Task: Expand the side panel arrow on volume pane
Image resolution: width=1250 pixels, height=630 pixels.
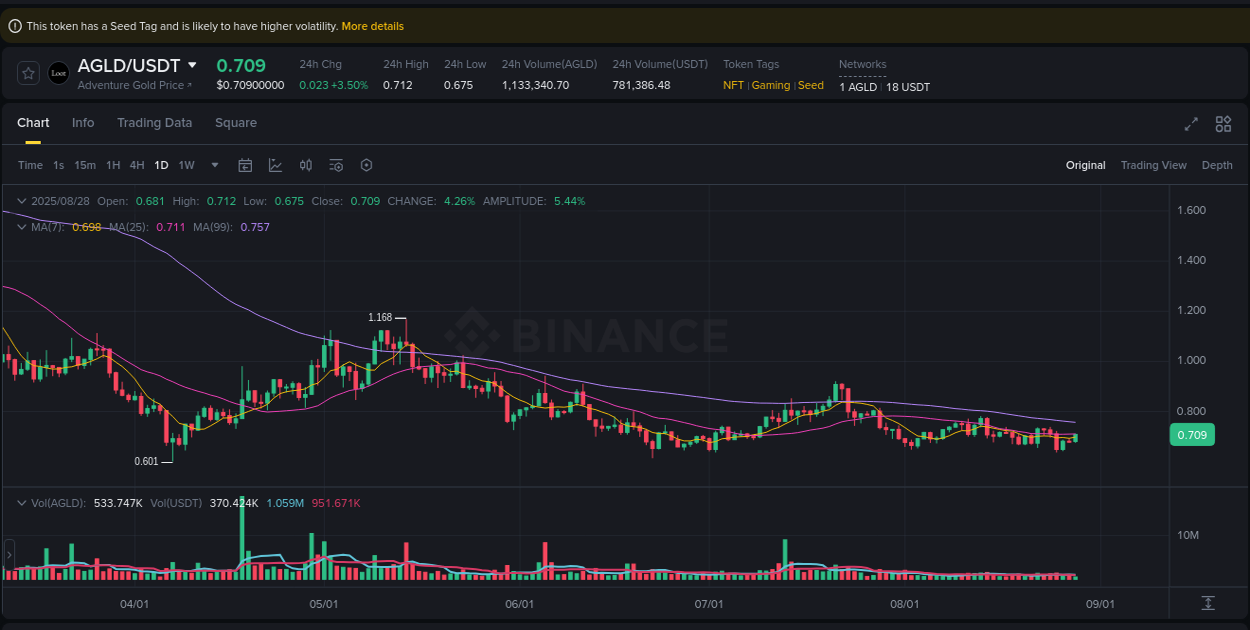Action: 9,553
